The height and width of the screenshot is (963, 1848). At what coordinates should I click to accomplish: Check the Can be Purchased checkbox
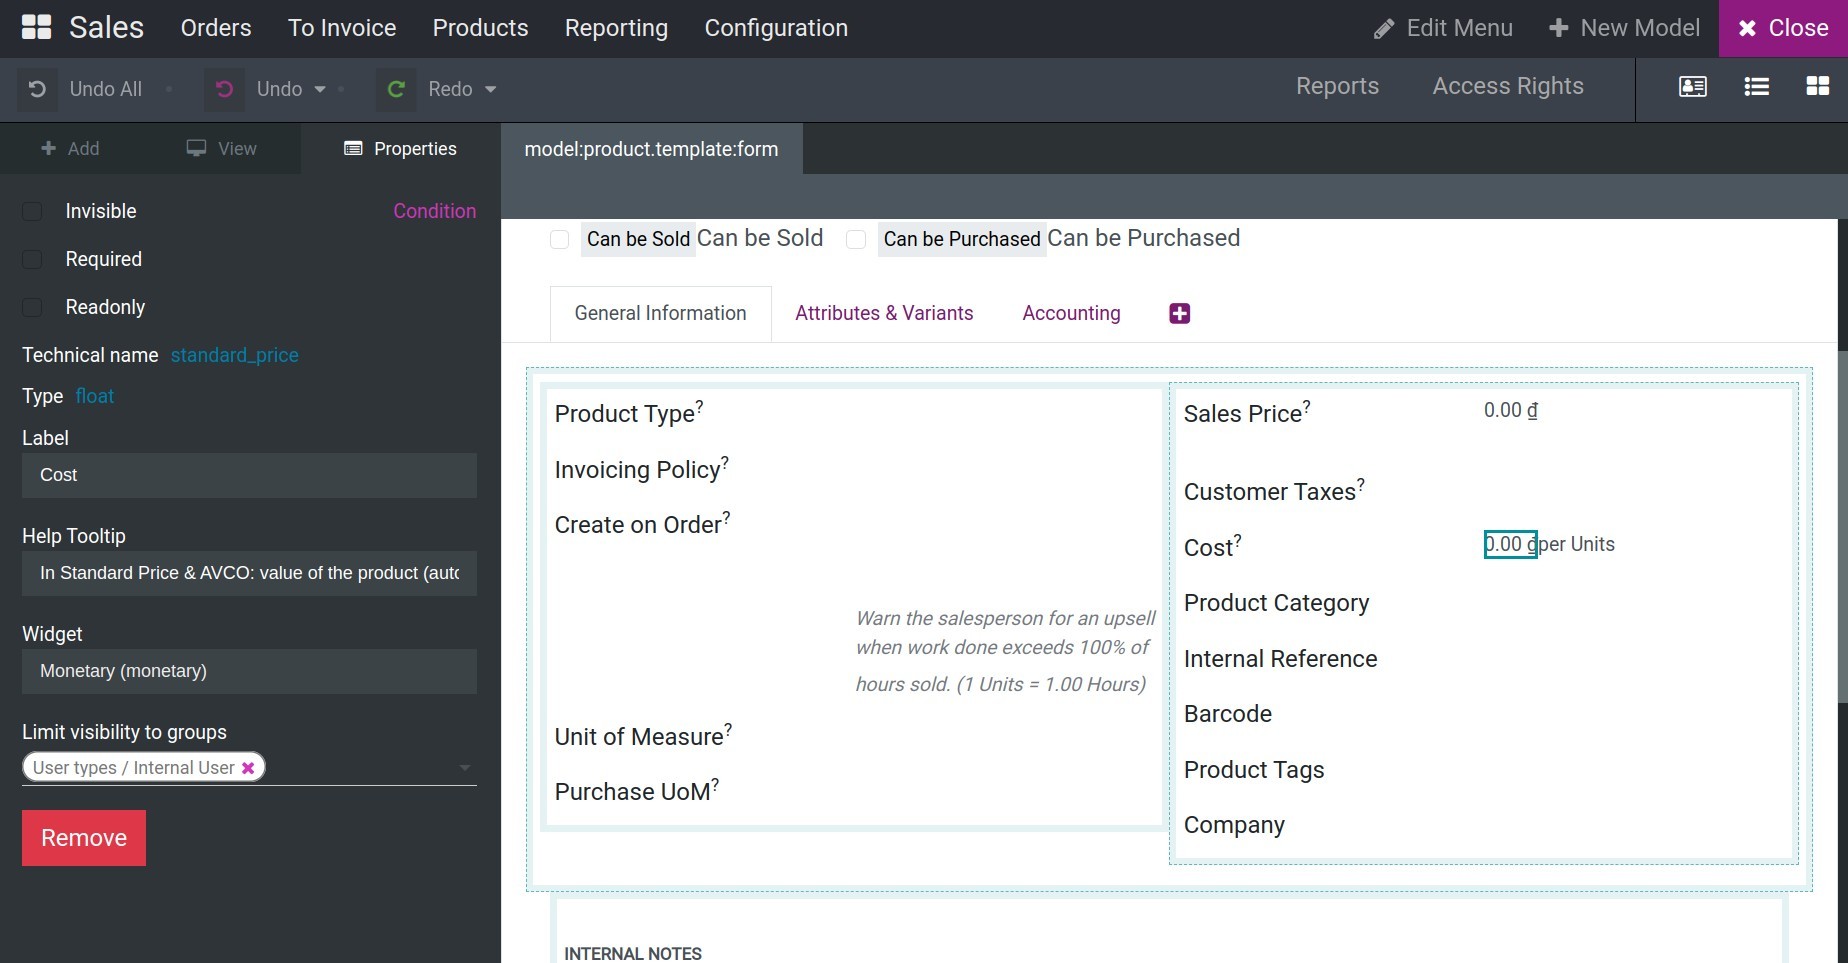click(856, 239)
